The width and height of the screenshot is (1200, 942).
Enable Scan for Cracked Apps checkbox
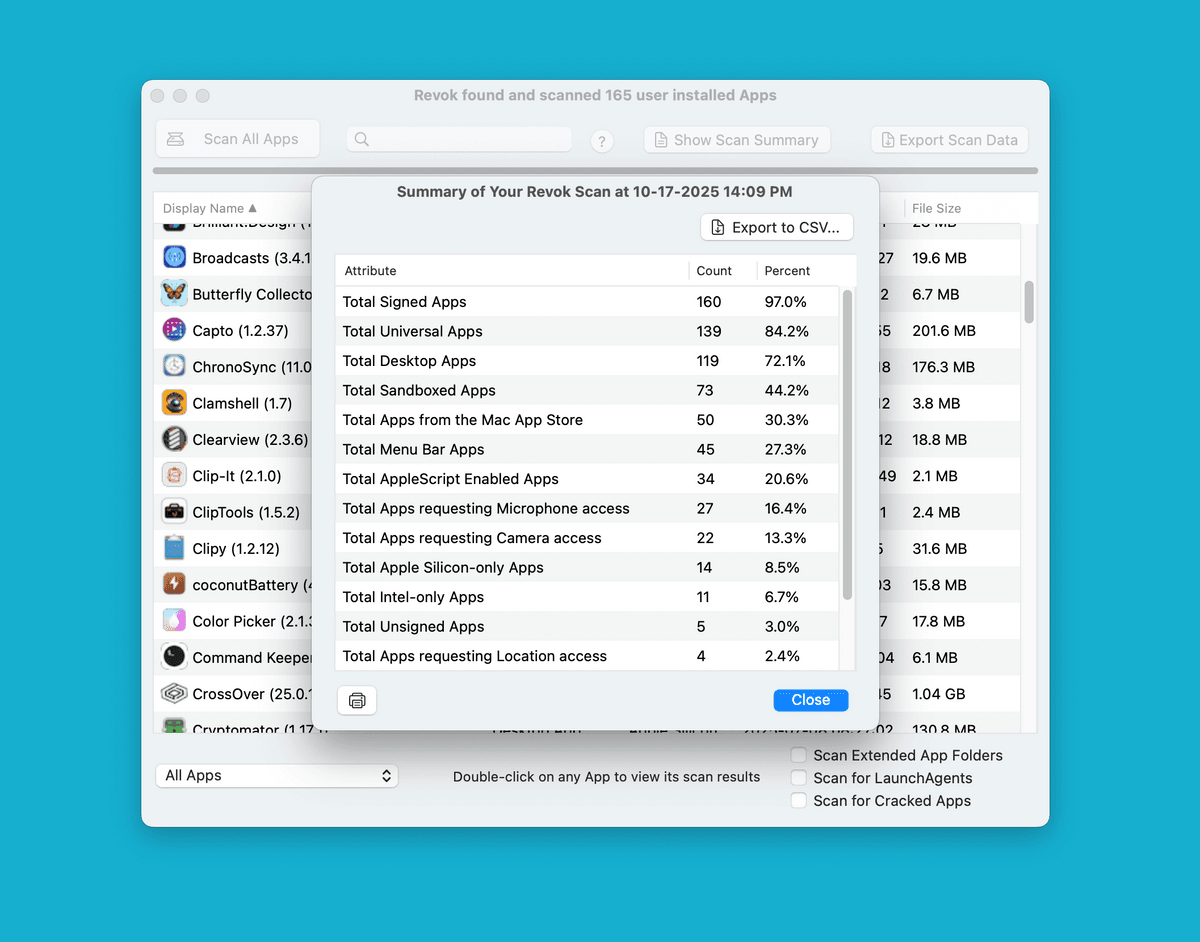[x=799, y=800]
